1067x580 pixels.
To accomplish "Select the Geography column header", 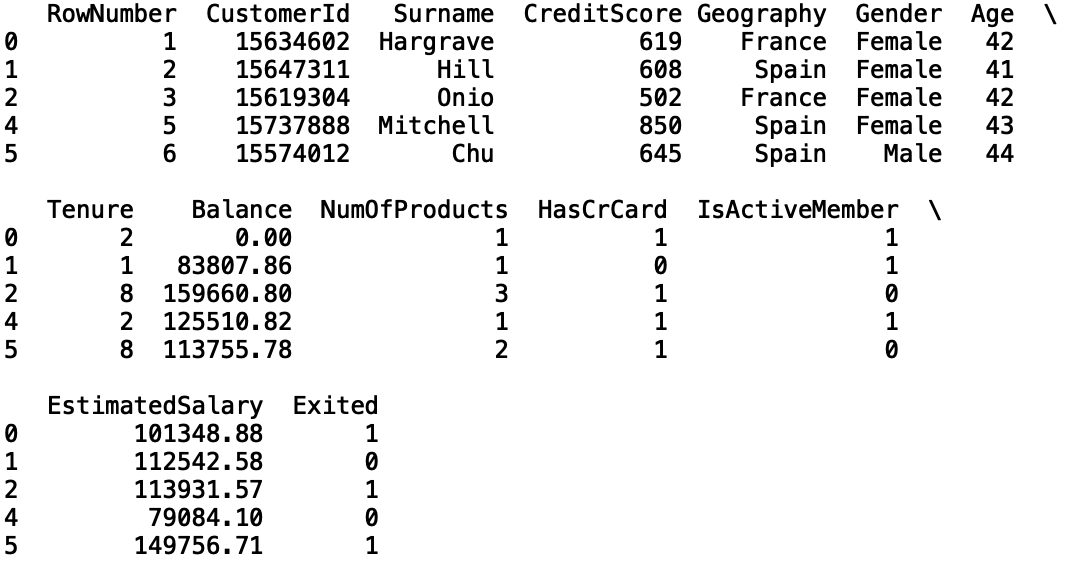I will 761,15.
